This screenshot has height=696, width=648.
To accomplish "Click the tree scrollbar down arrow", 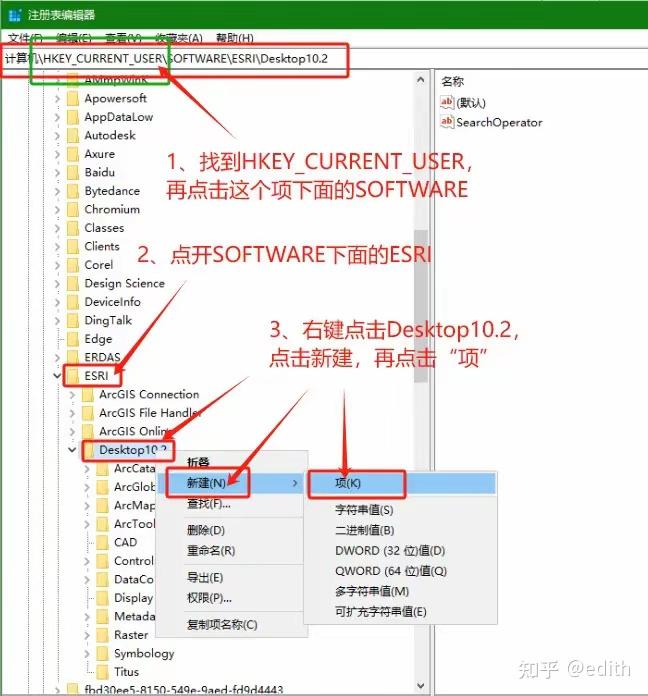I will tap(421, 685).
